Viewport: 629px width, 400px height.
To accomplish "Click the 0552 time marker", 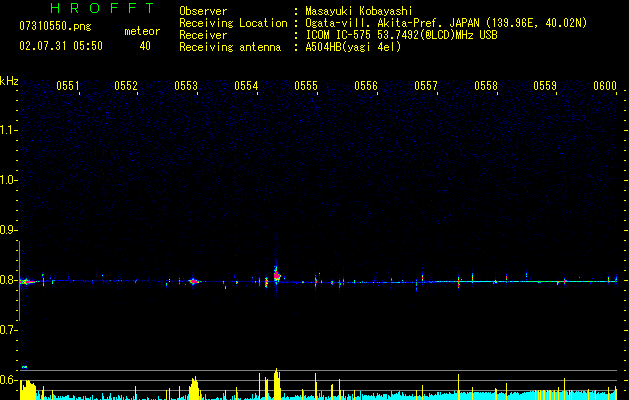I will coord(126,86).
